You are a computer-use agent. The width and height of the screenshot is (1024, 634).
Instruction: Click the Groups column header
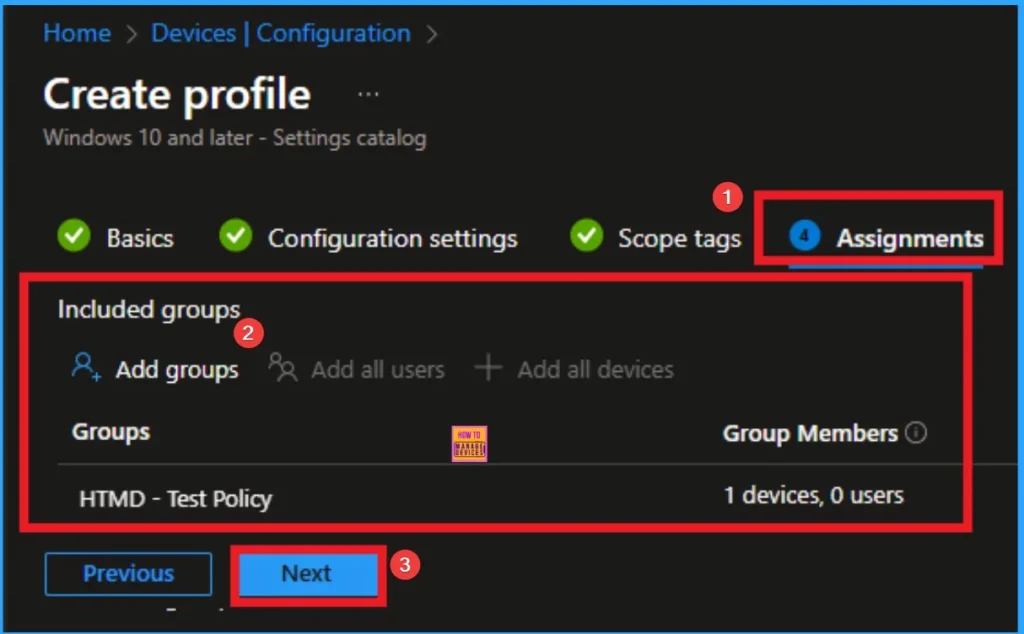pyautogui.click(x=111, y=432)
